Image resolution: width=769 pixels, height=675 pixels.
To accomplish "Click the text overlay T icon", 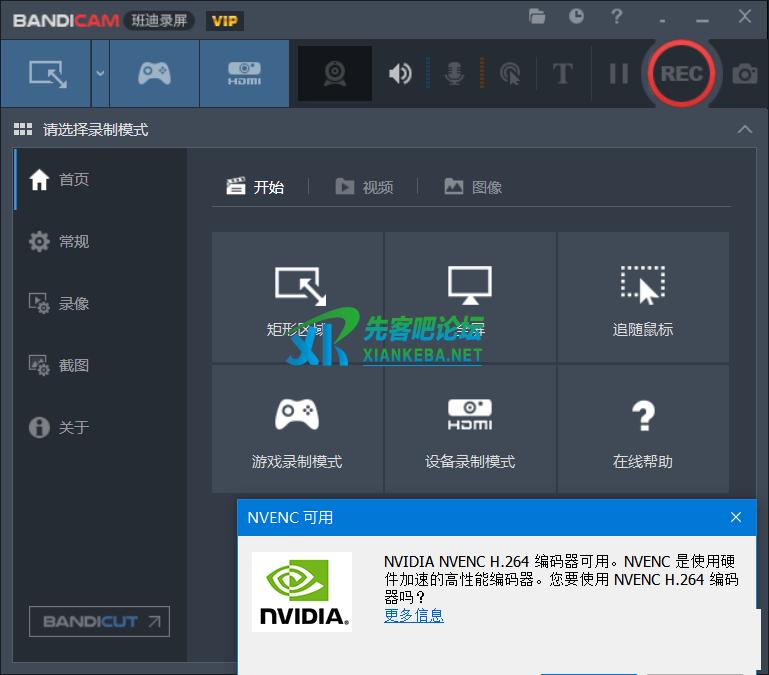I will pos(562,74).
